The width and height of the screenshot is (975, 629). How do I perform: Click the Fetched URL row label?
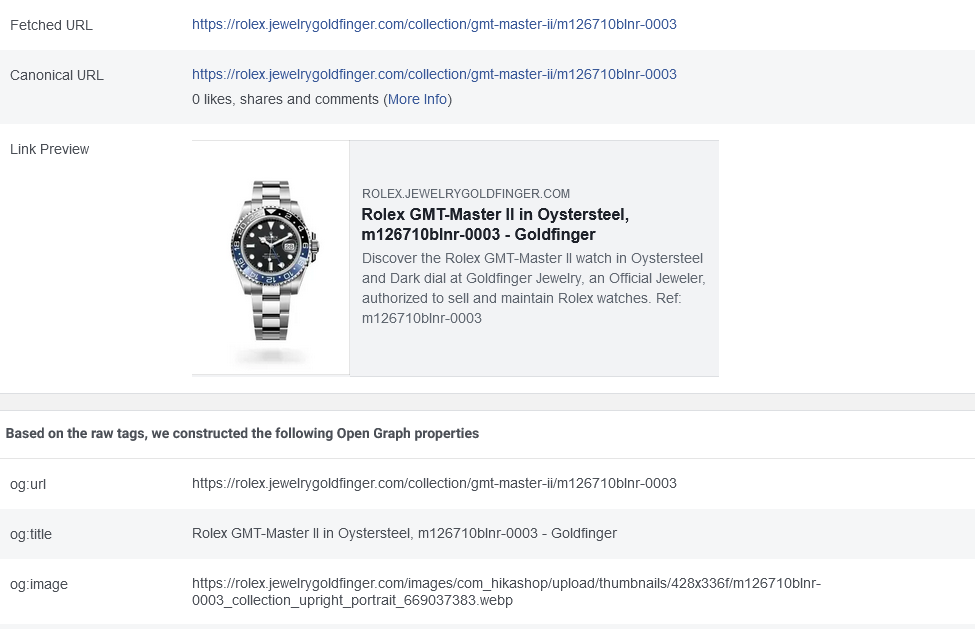[x=51, y=25]
